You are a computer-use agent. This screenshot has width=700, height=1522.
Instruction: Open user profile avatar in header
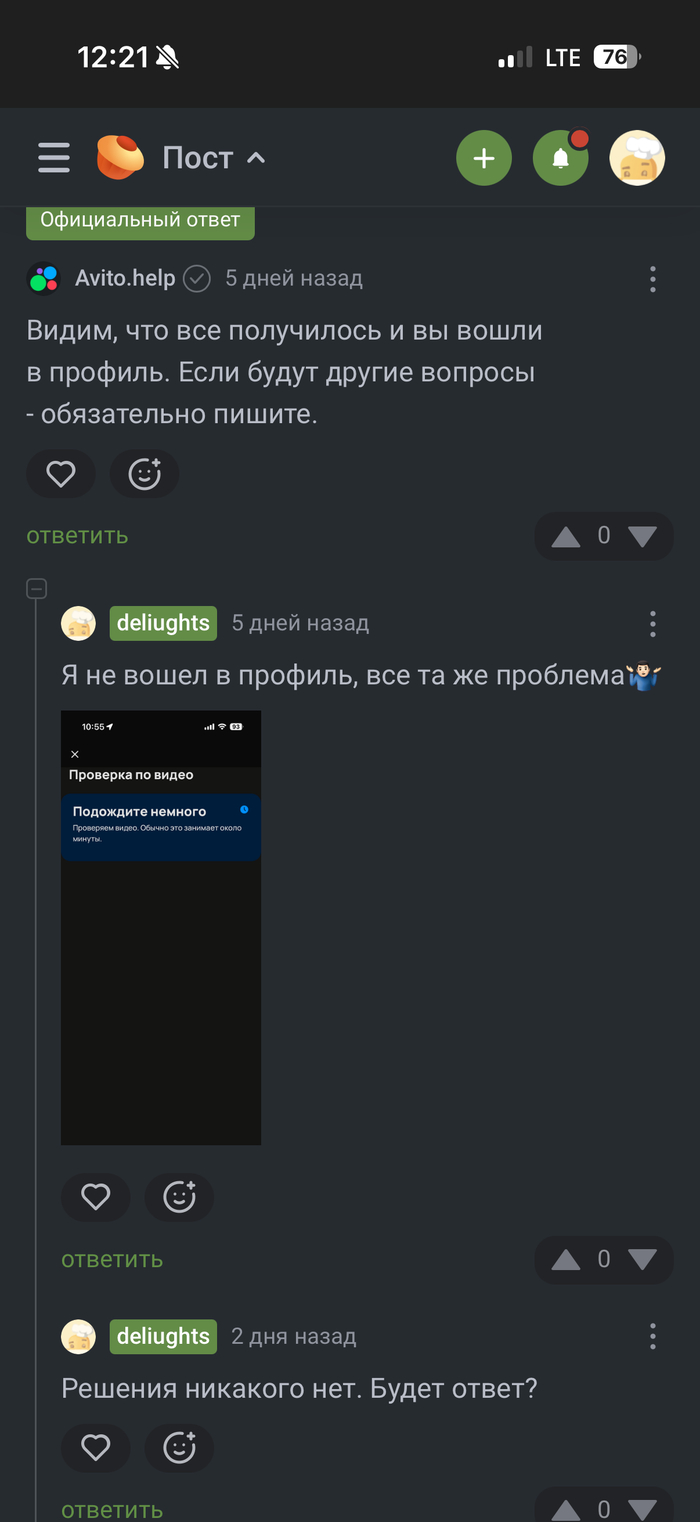pos(637,158)
